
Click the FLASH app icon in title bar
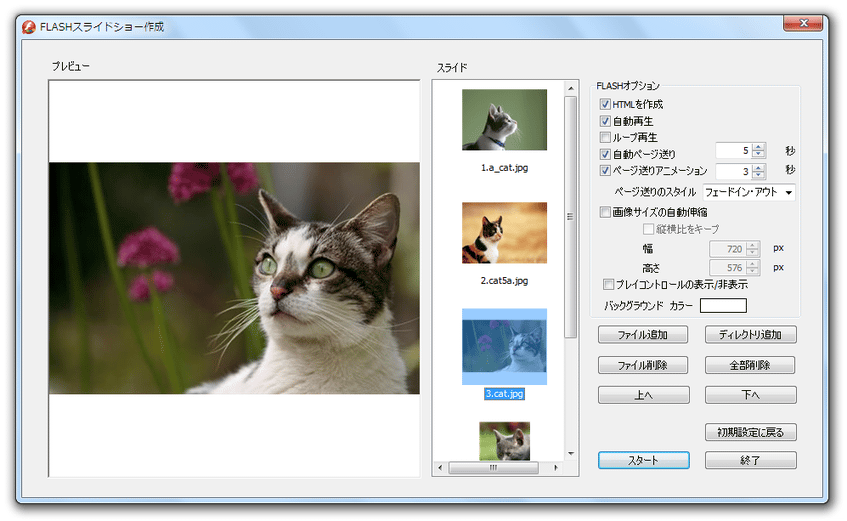click(29, 27)
